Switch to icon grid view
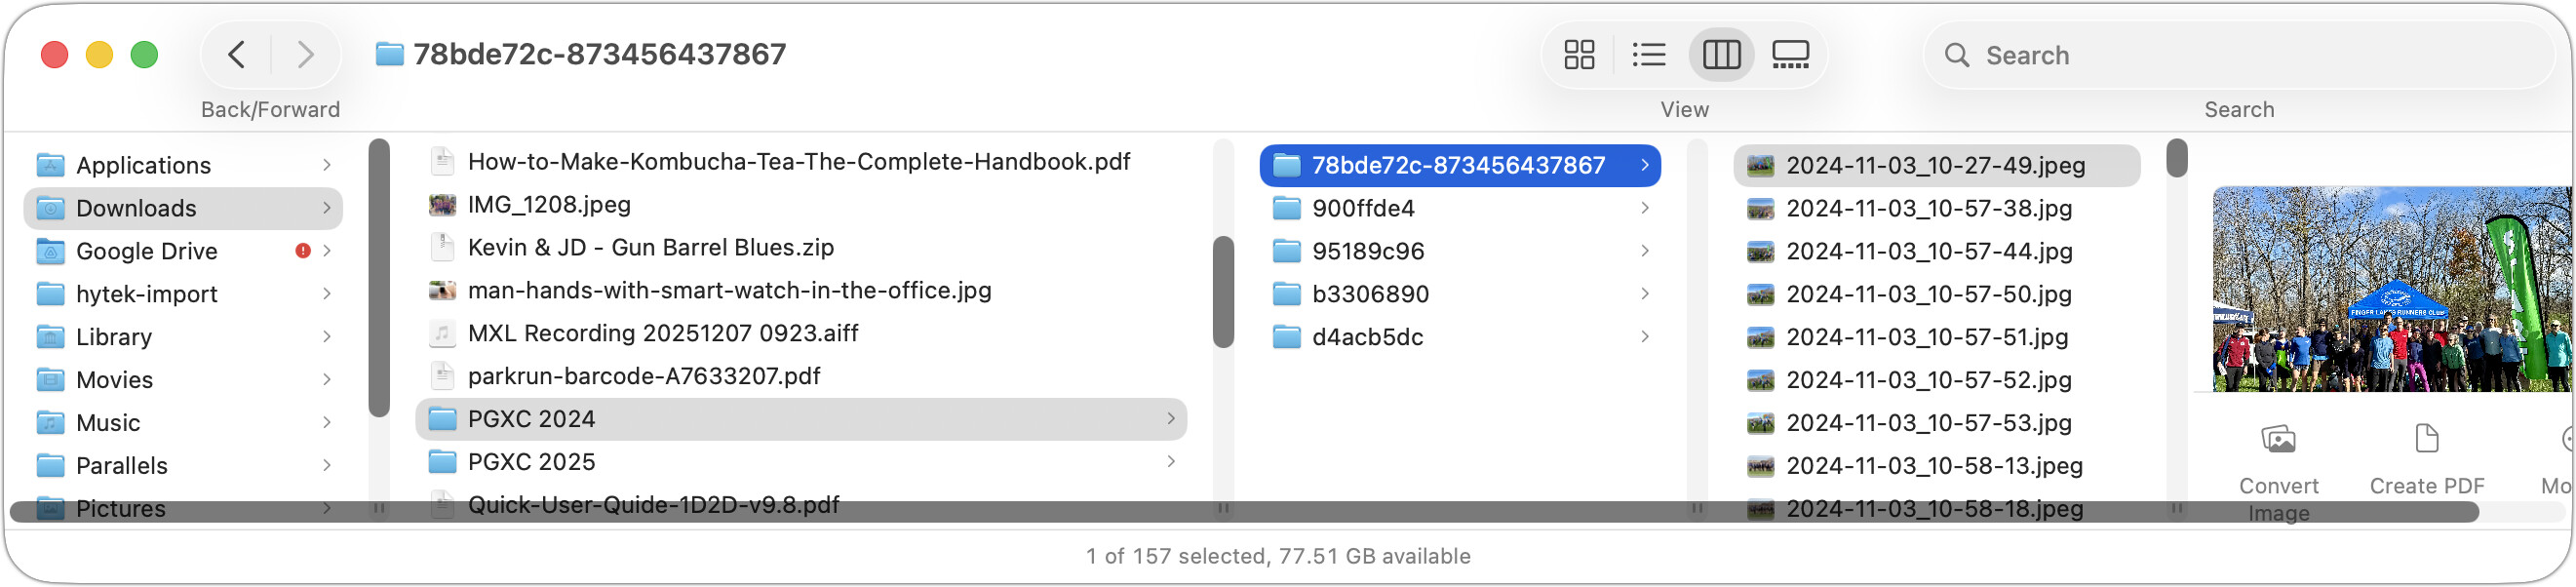Image resolution: width=2576 pixels, height=587 pixels. pyautogui.click(x=1579, y=55)
